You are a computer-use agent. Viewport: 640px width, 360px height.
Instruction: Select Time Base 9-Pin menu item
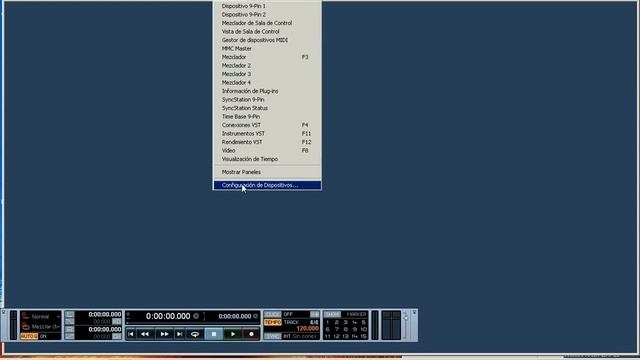[x=267, y=117]
